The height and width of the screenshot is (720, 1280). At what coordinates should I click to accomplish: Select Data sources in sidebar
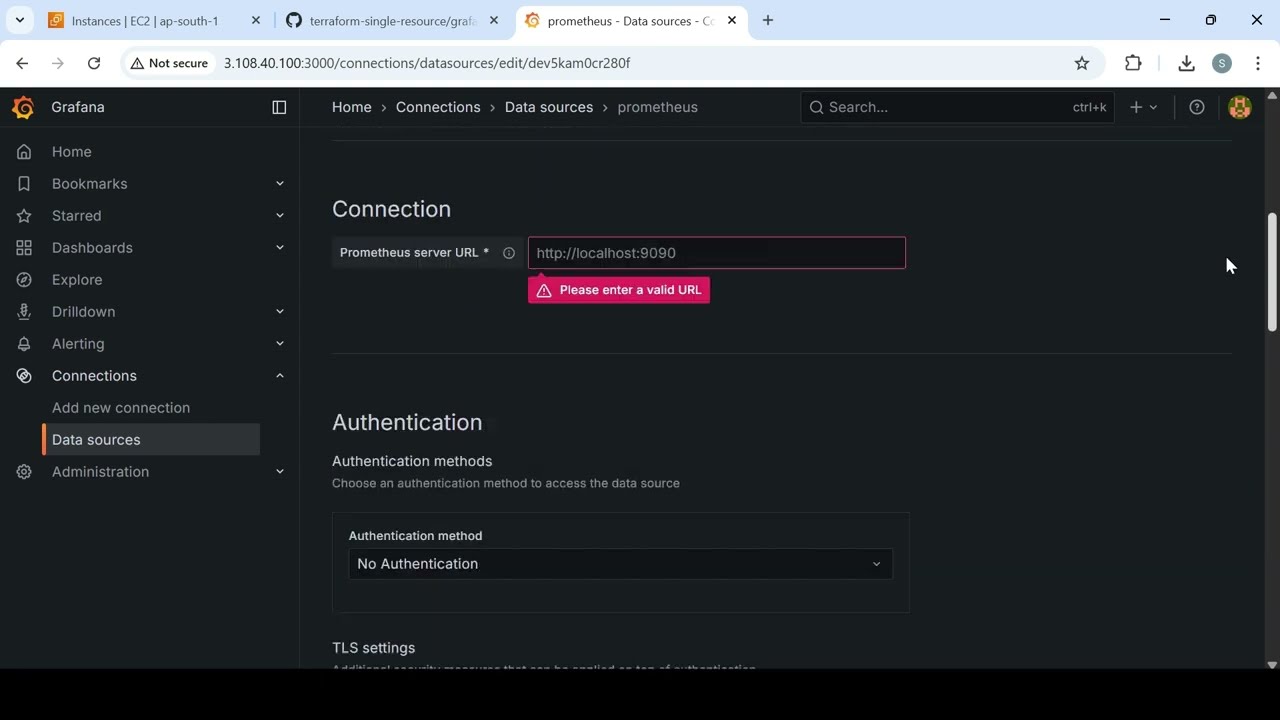(x=151, y=440)
